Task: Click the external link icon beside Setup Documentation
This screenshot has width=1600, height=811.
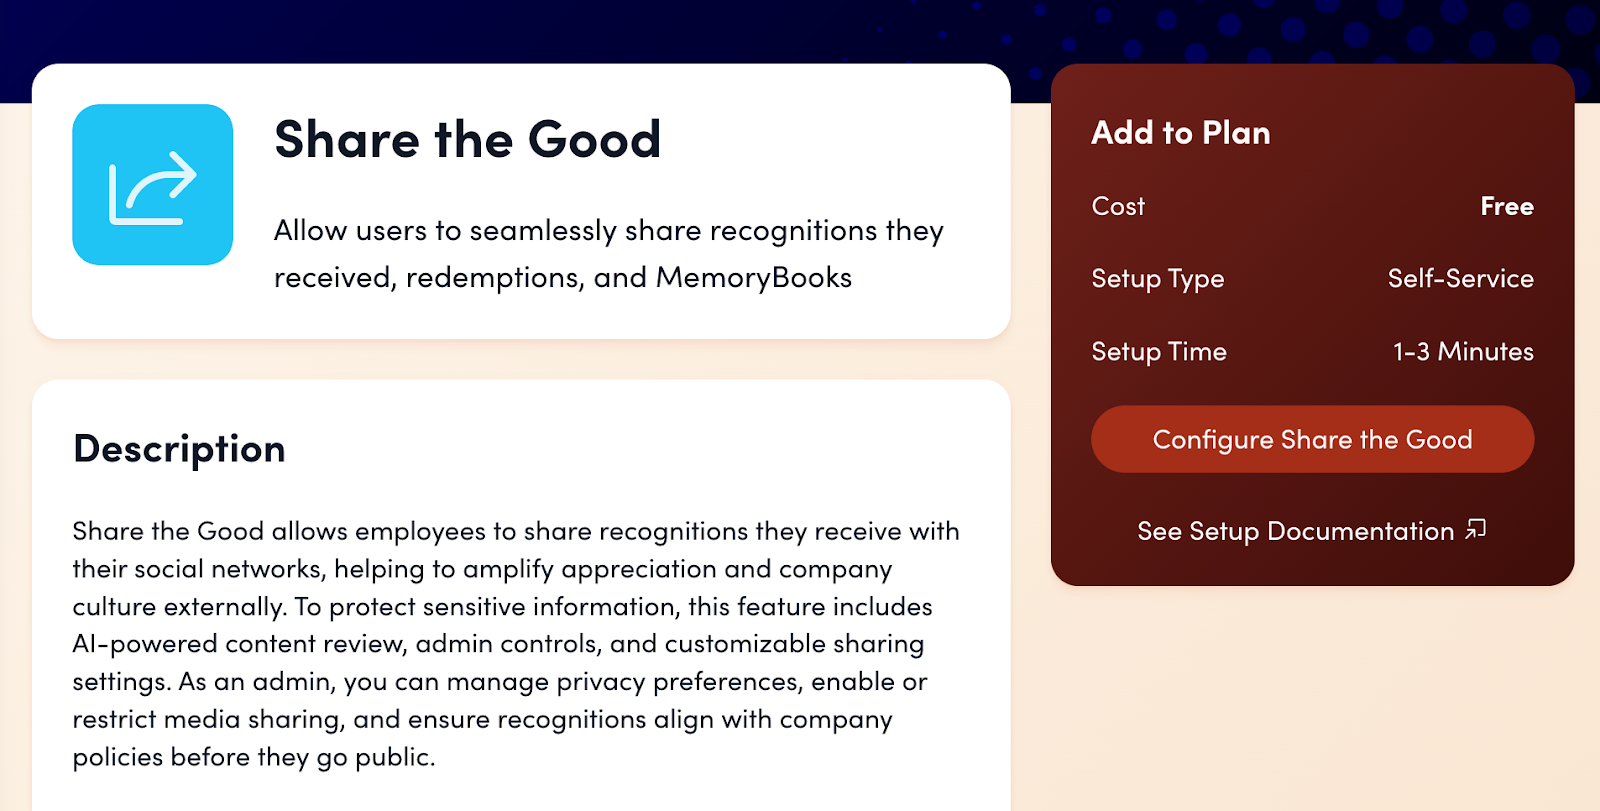Action: [1476, 529]
